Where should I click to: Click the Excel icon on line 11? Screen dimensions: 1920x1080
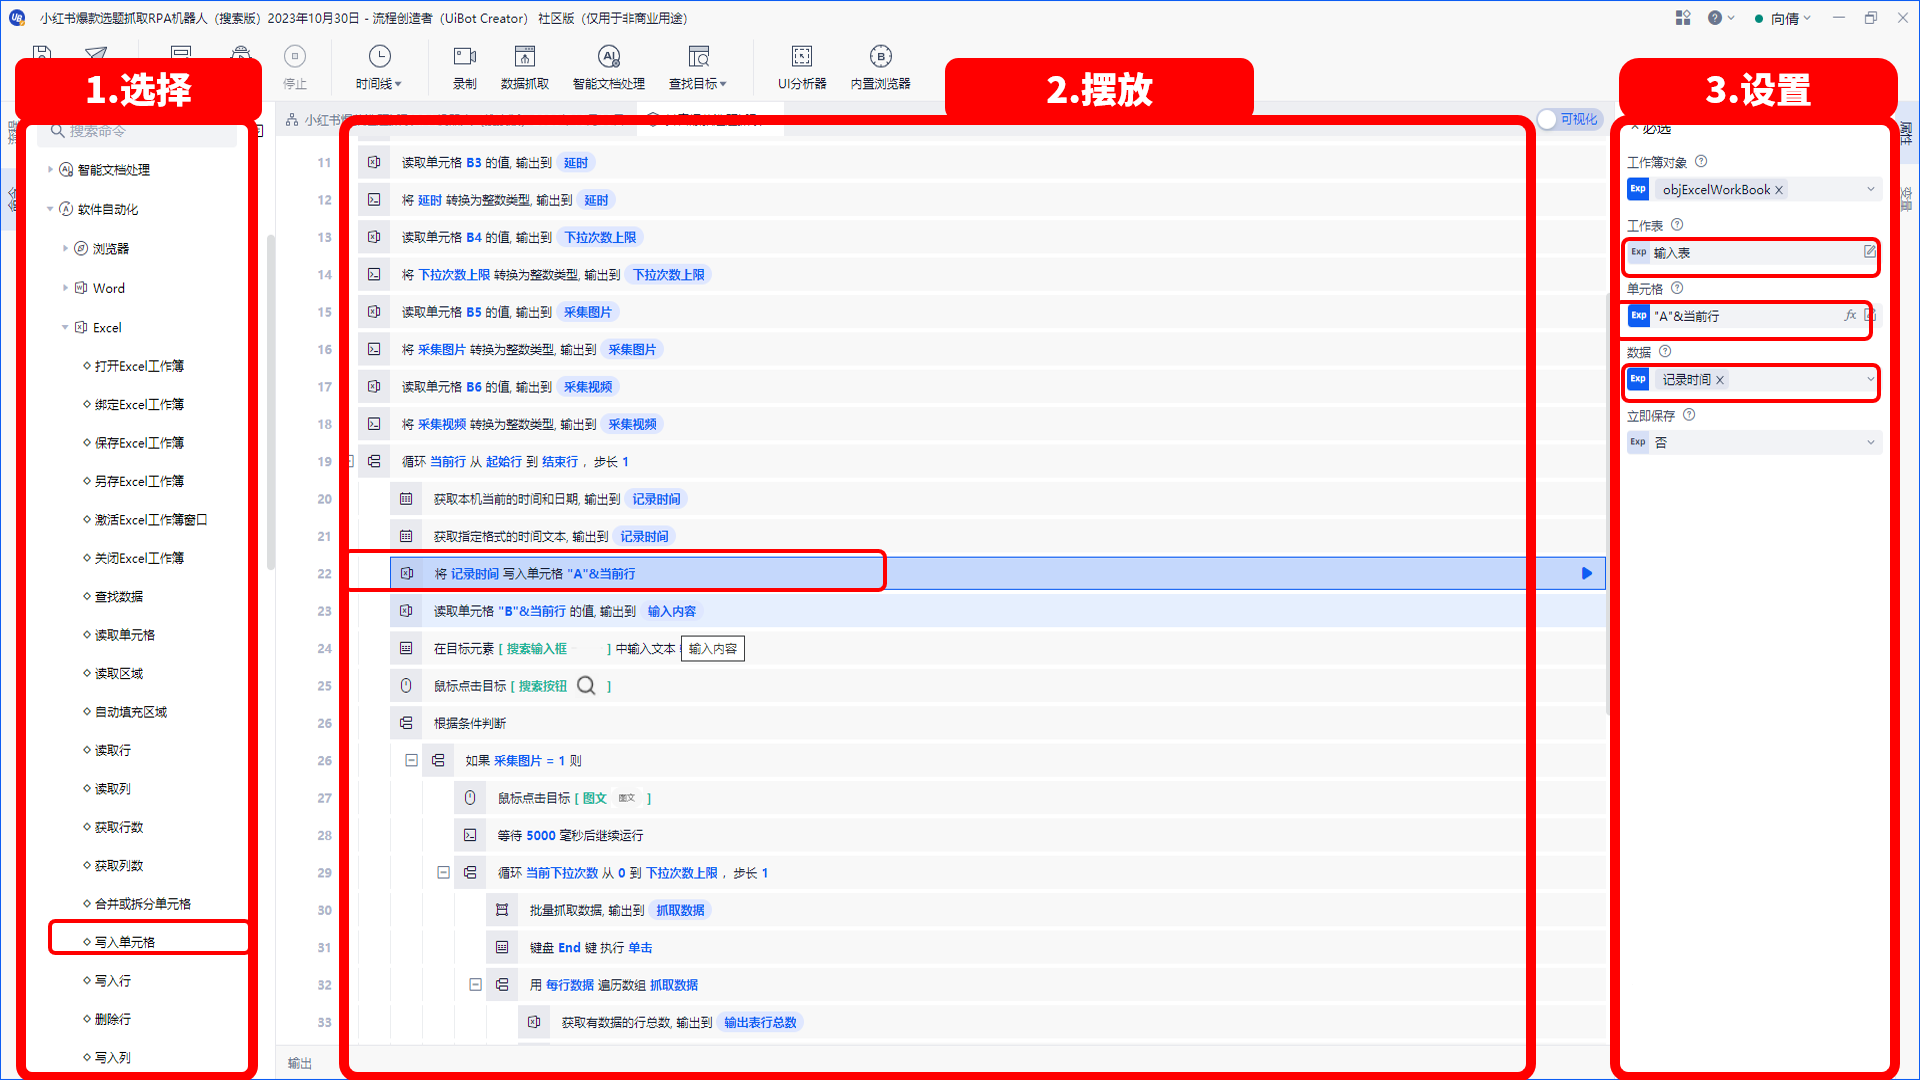coord(374,162)
